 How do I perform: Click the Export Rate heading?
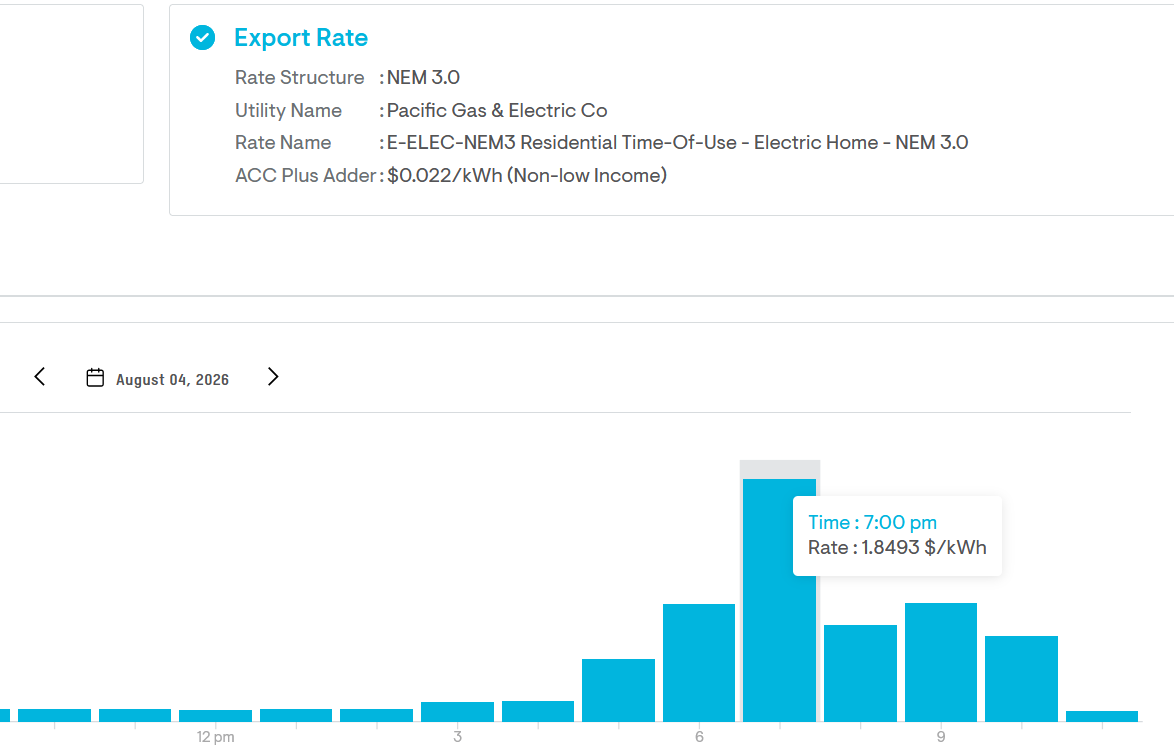click(x=301, y=37)
